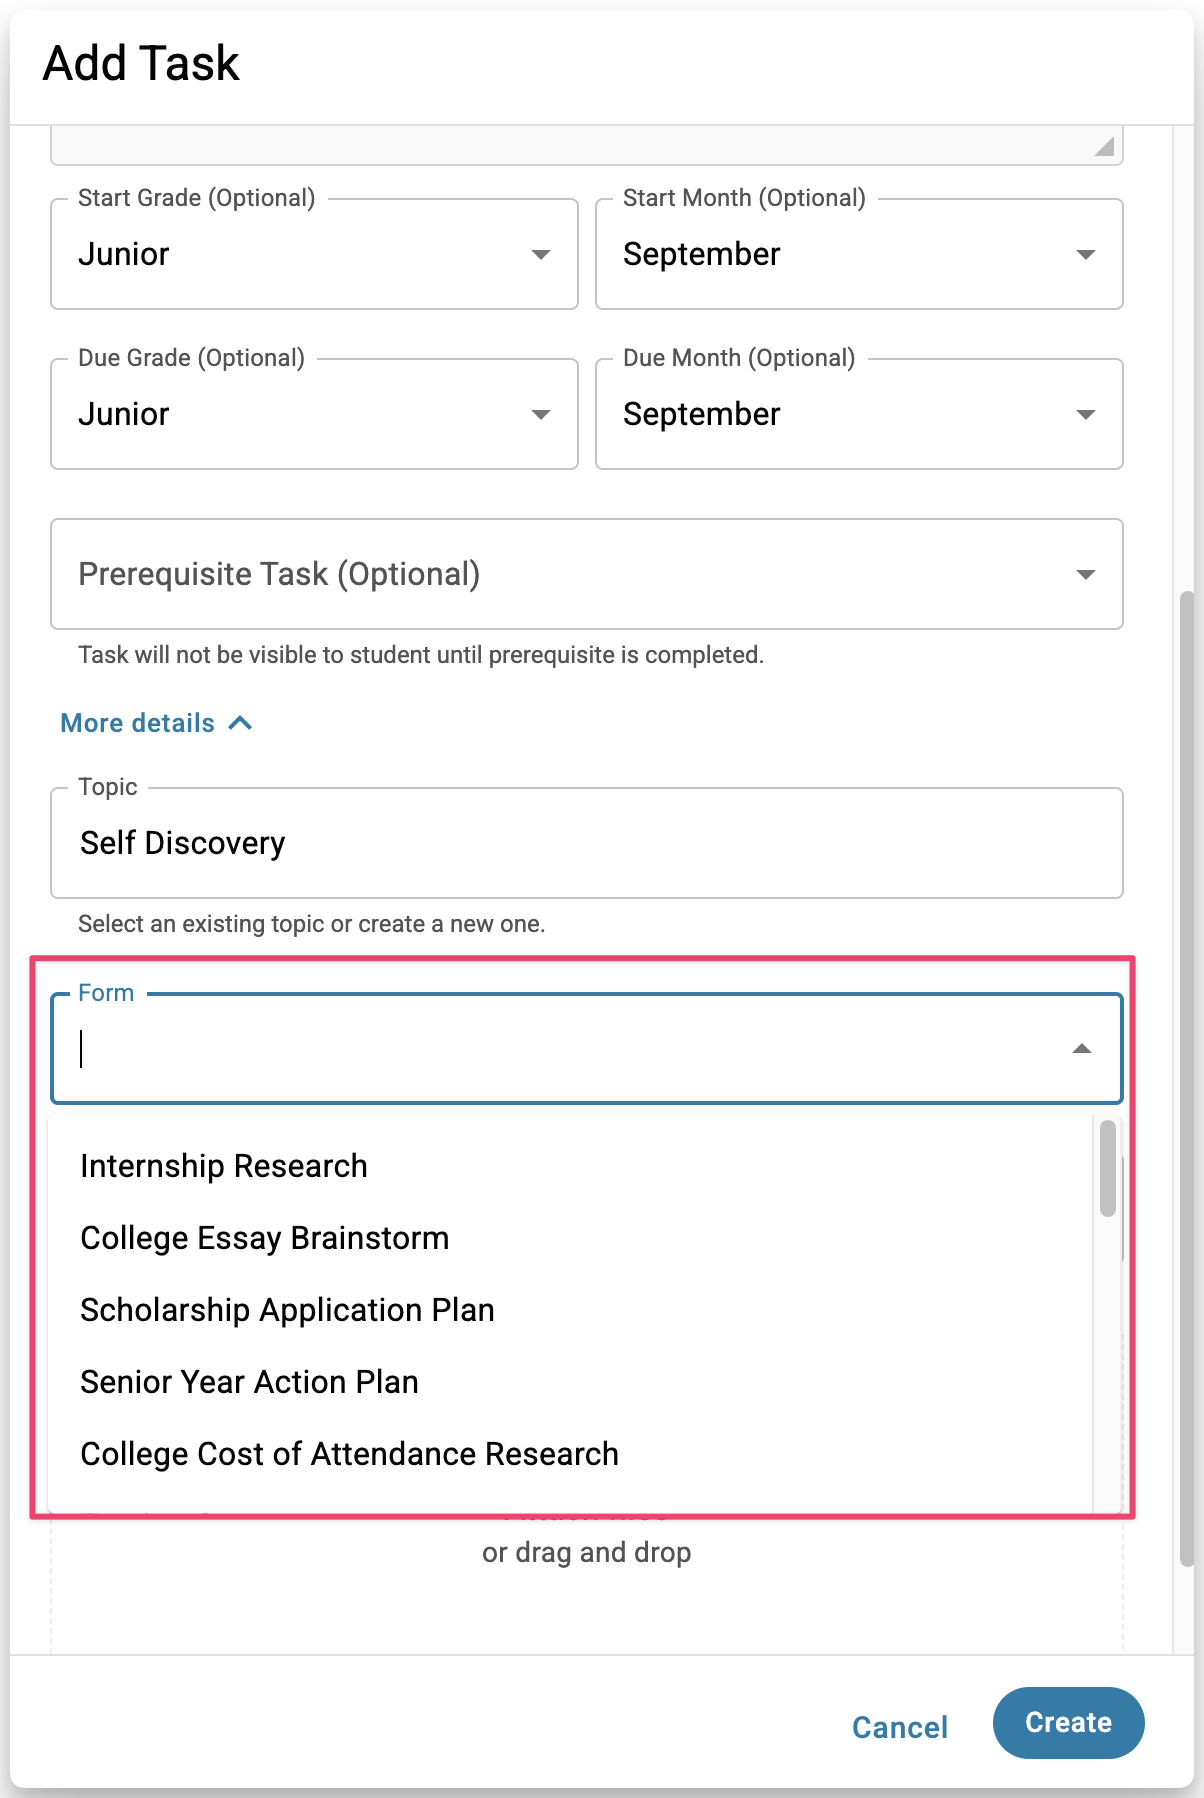Expand the Due Month dropdown
This screenshot has width=1204, height=1798.
858,414
